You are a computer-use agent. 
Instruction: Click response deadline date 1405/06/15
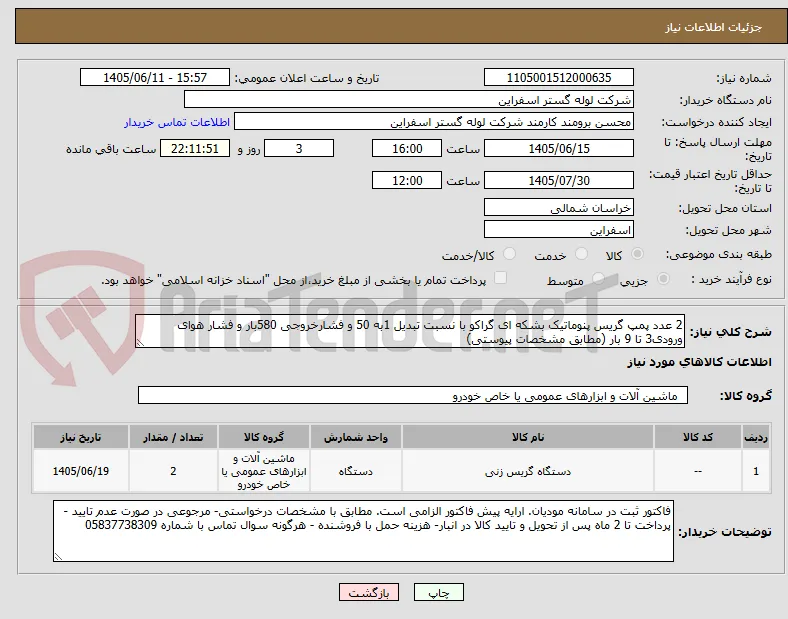click(x=558, y=149)
